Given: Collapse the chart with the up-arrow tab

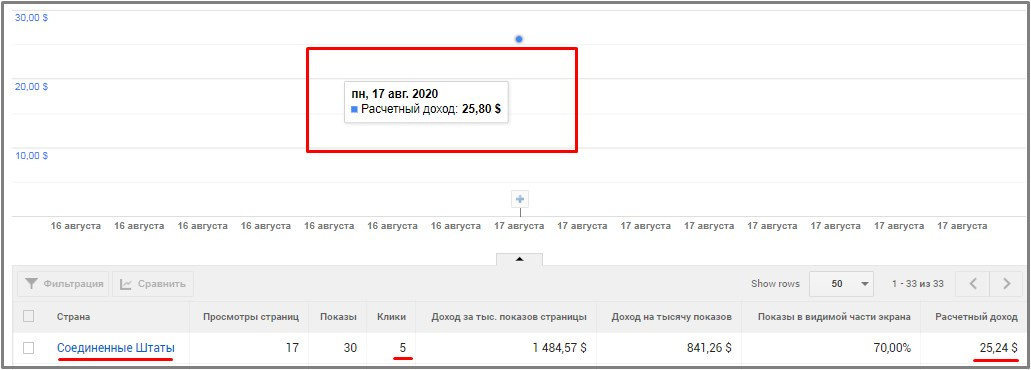Looking at the screenshot, I should [x=519, y=259].
